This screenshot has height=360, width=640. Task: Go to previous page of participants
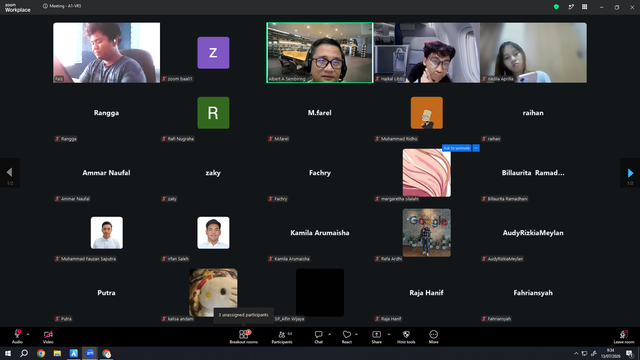pyautogui.click(x=10, y=173)
